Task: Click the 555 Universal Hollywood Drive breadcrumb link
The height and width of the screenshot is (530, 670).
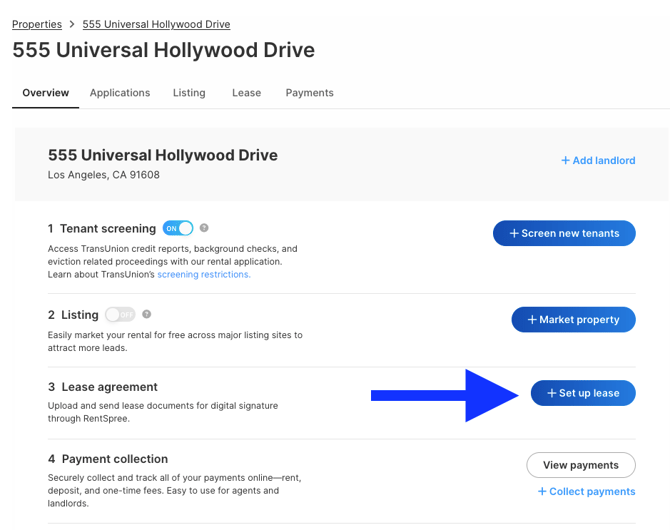Action: coord(156,24)
